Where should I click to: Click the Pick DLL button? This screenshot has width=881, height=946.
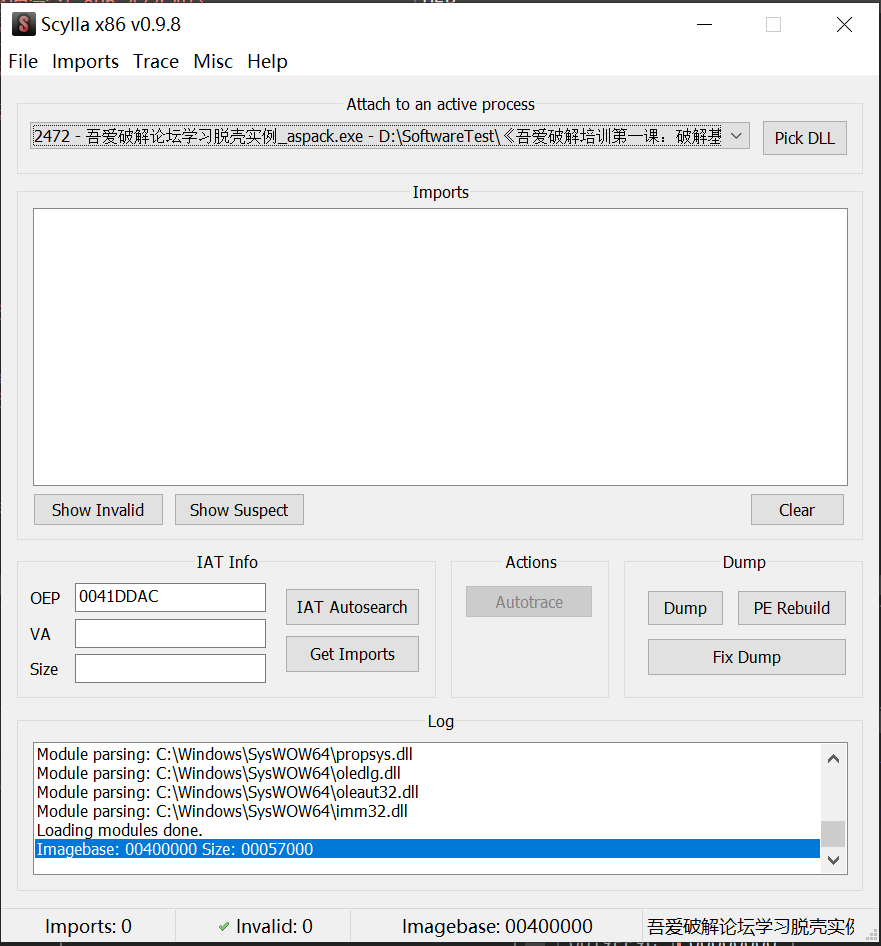pos(804,138)
